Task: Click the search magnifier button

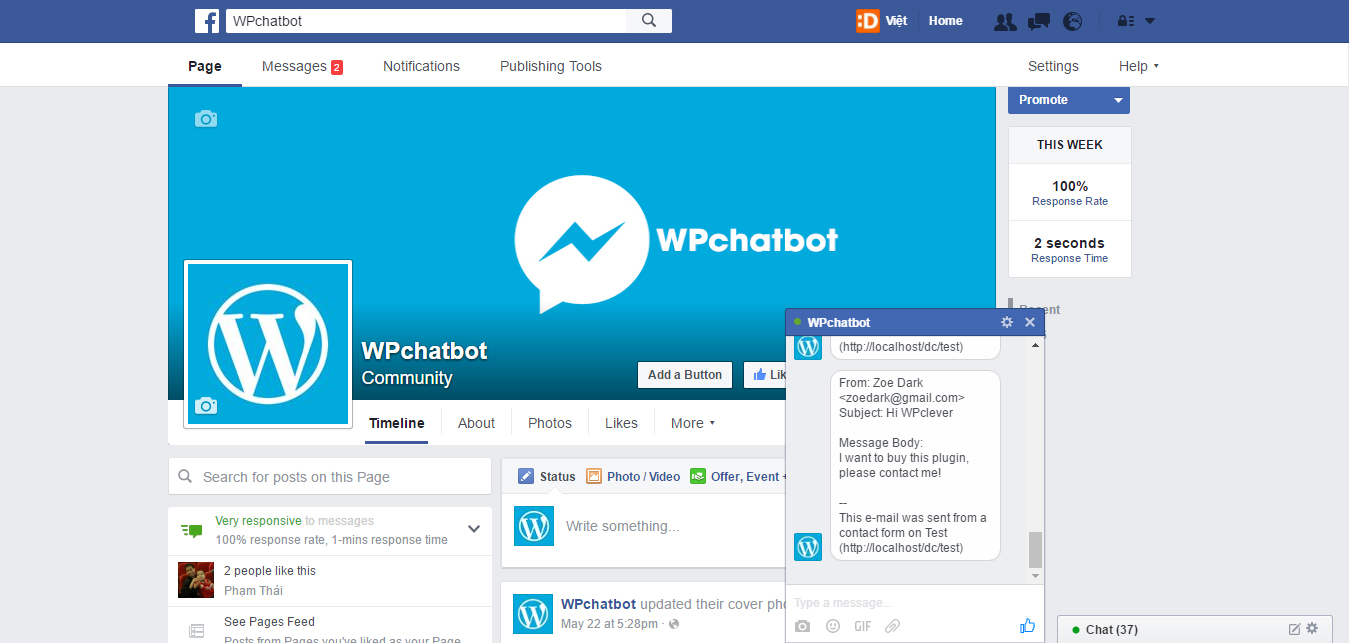Action: (x=649, y=21)
